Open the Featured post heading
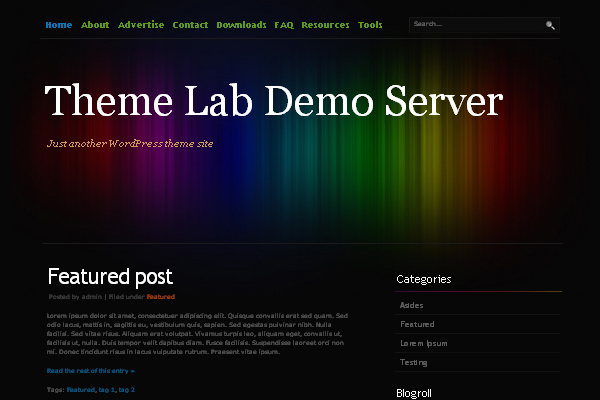This screenshot has height=400, width=600. click(x=110, y=276)
